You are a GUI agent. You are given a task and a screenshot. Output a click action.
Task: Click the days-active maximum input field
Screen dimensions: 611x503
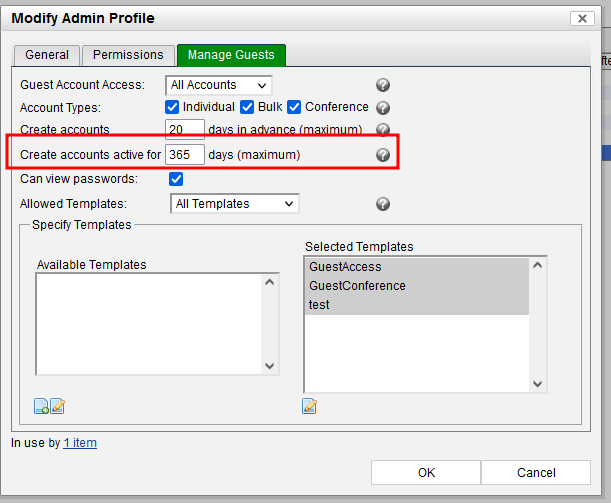point(185,155)
